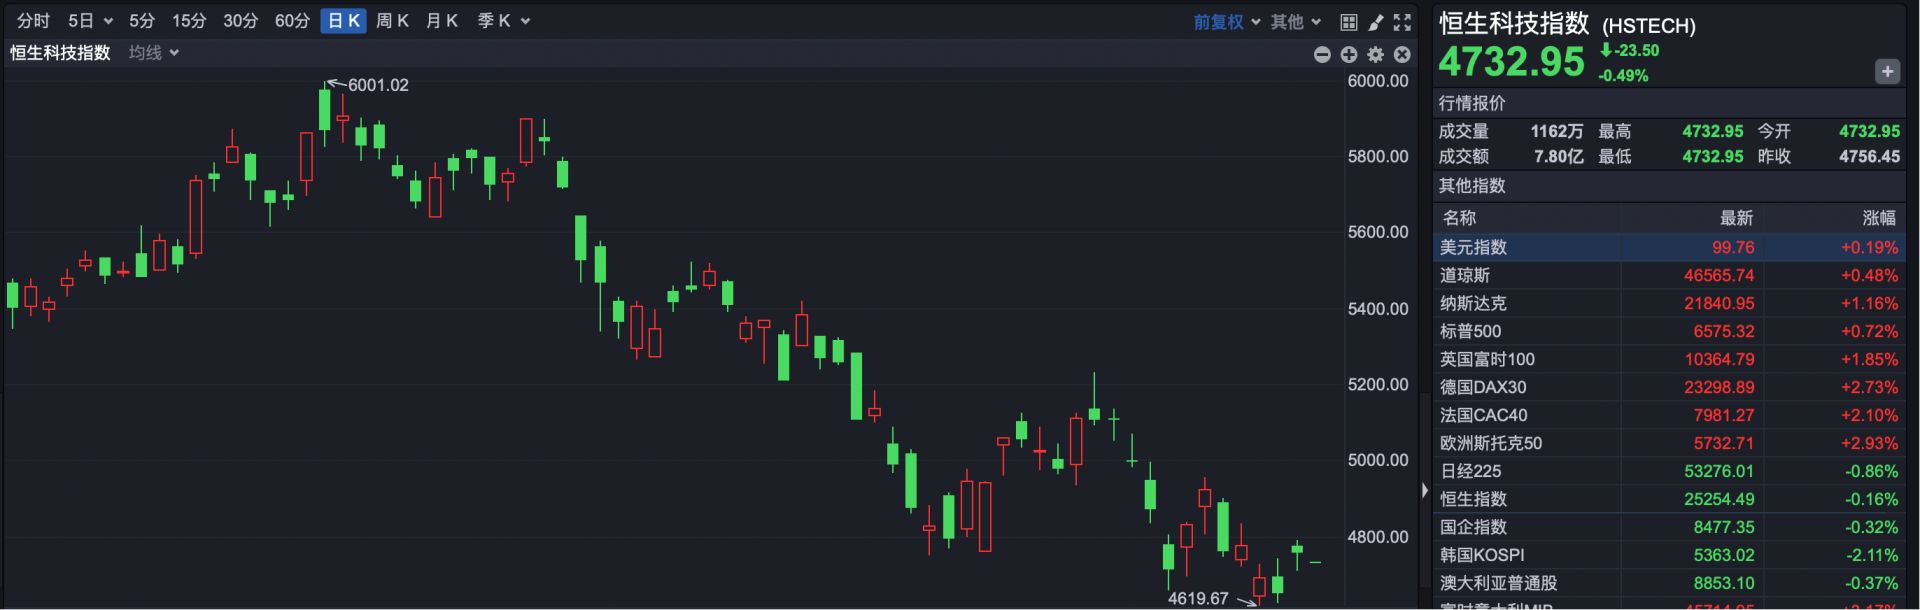The image size is (1920, 610).
Task: Zoom out the chart with minus icon
Action: pyautogui.click(x=1322, y=54)
